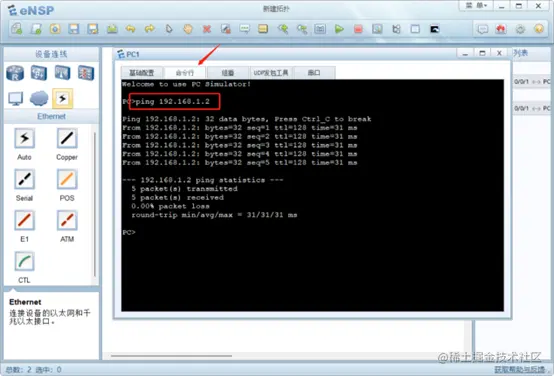554x376 pixels.
Task: Click the 设备连线 panel header
Action: point(51,54)
